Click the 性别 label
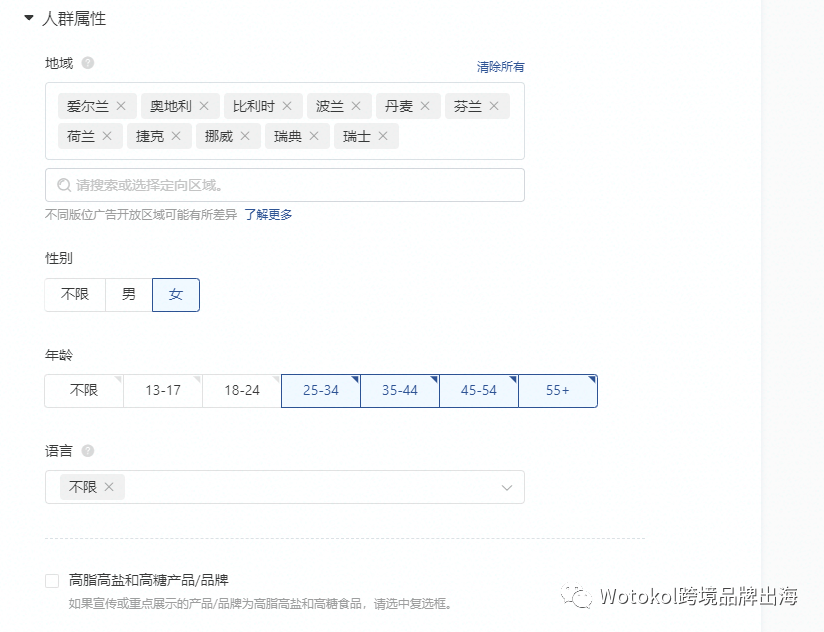This screenshot has height=632, width=824. point(59,258)
